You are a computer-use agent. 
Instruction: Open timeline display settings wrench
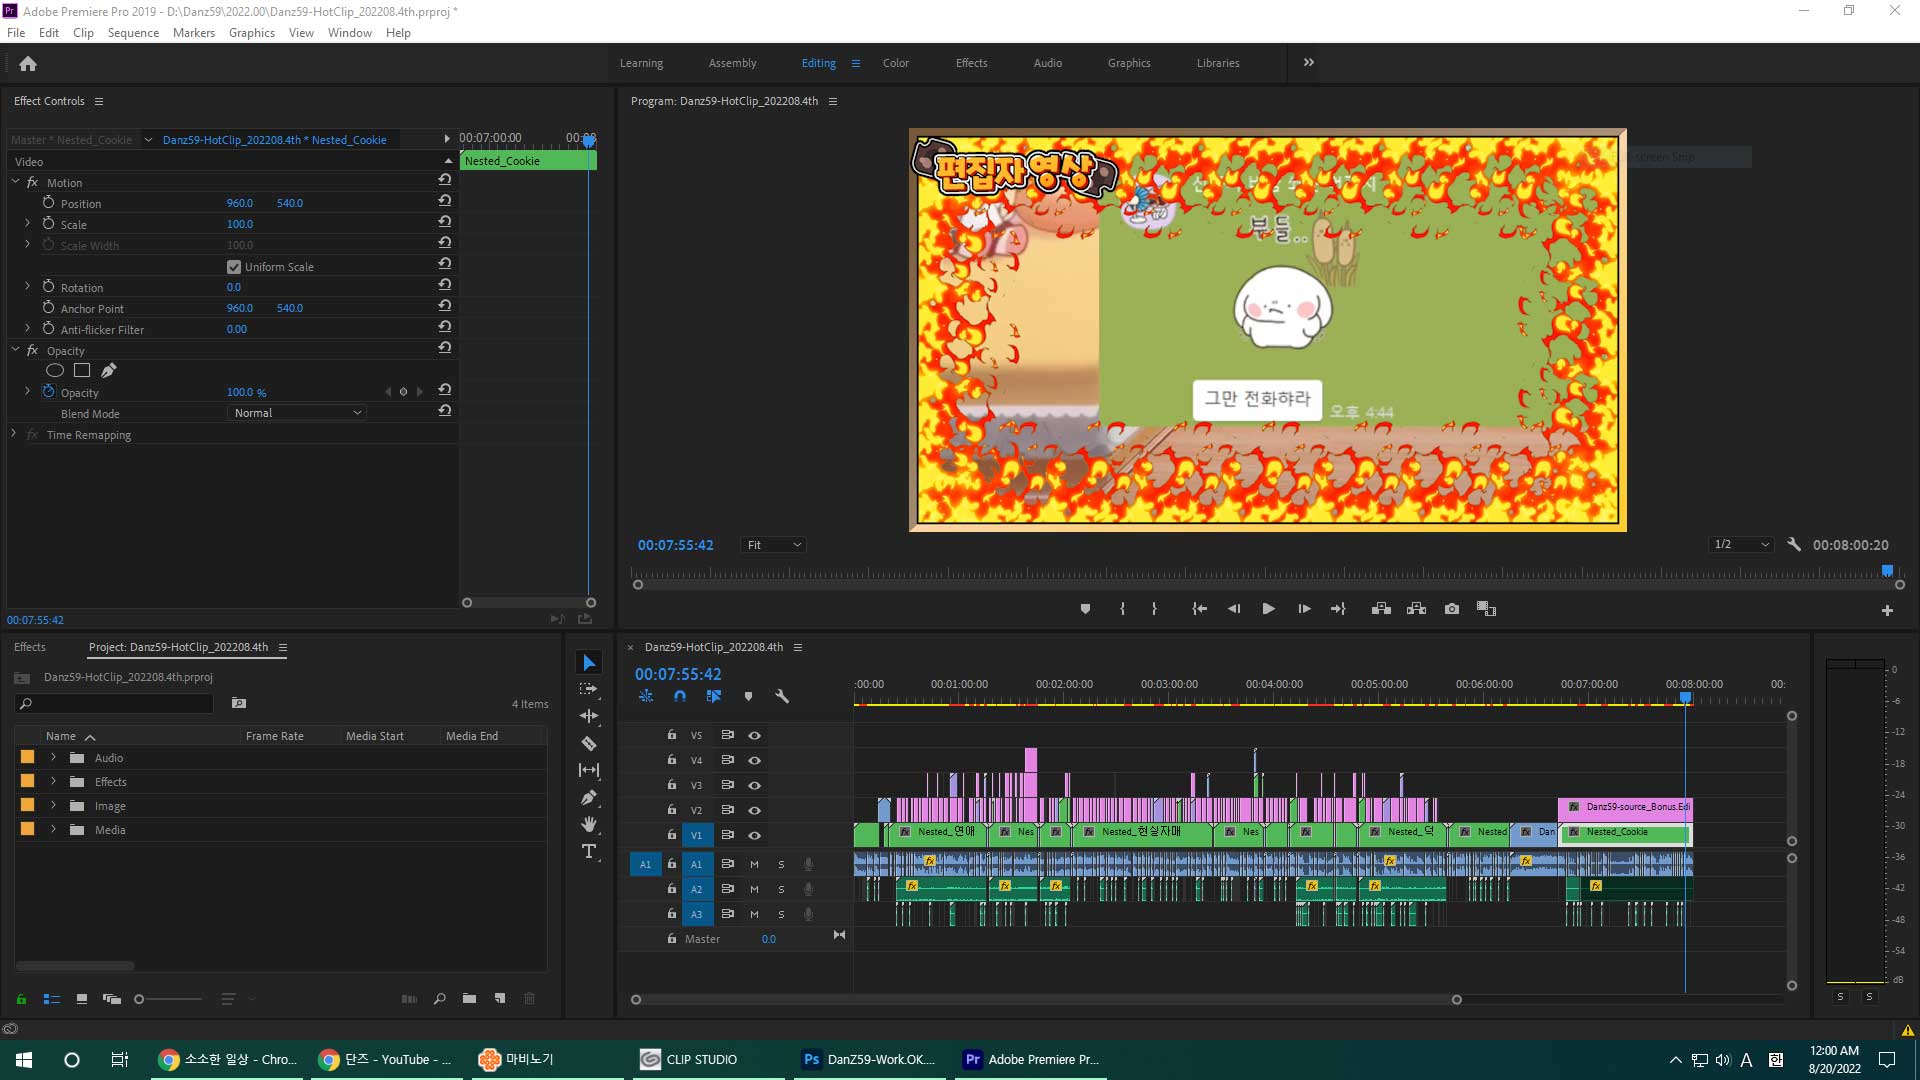782,696
